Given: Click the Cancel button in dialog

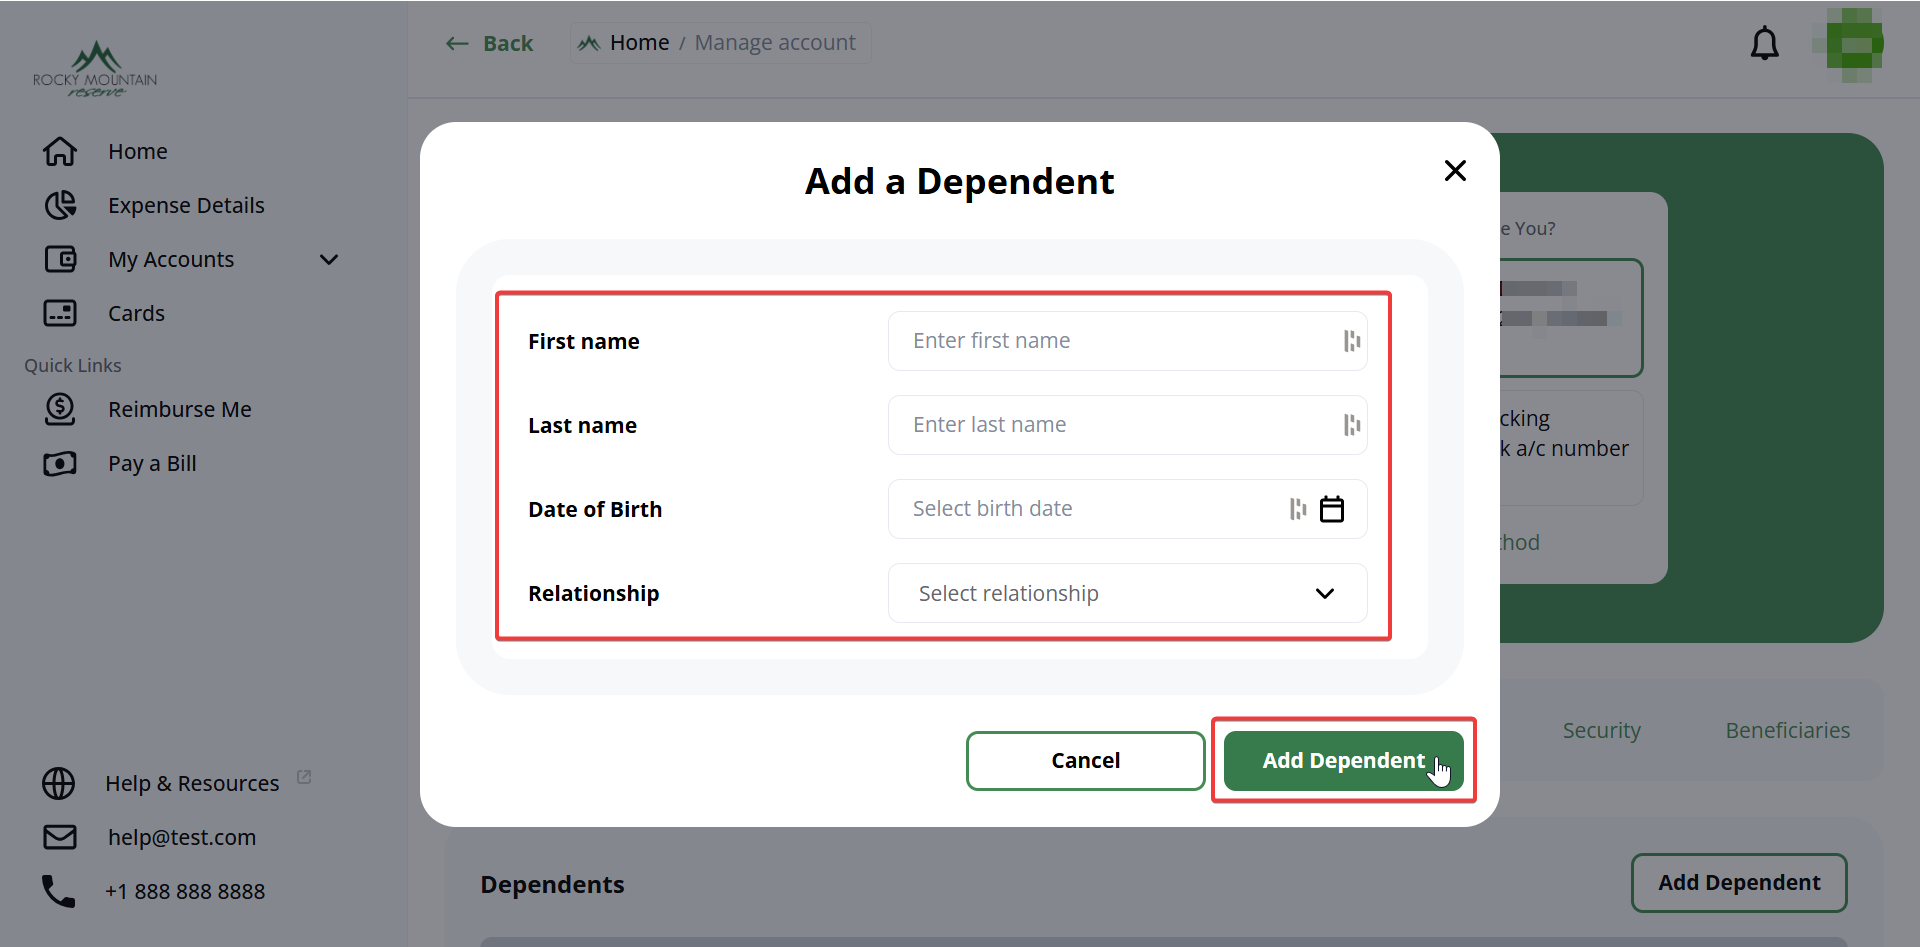Looking at the screenshot, I should 1085,761.
